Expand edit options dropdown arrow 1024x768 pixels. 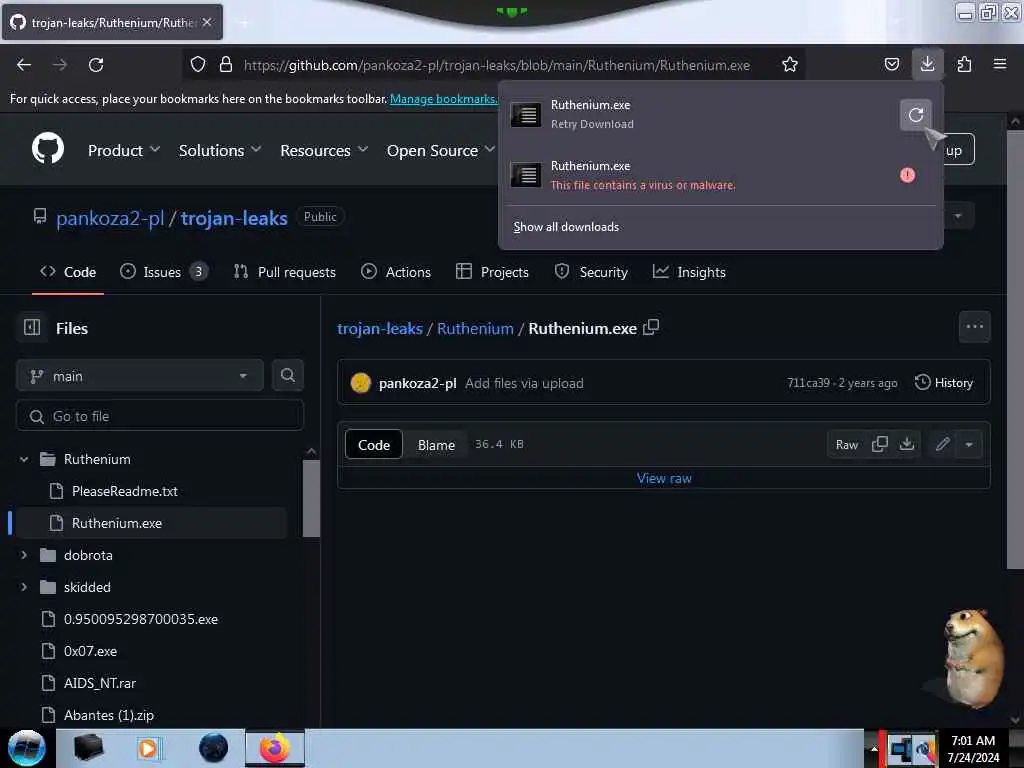[x=969, y=444]
